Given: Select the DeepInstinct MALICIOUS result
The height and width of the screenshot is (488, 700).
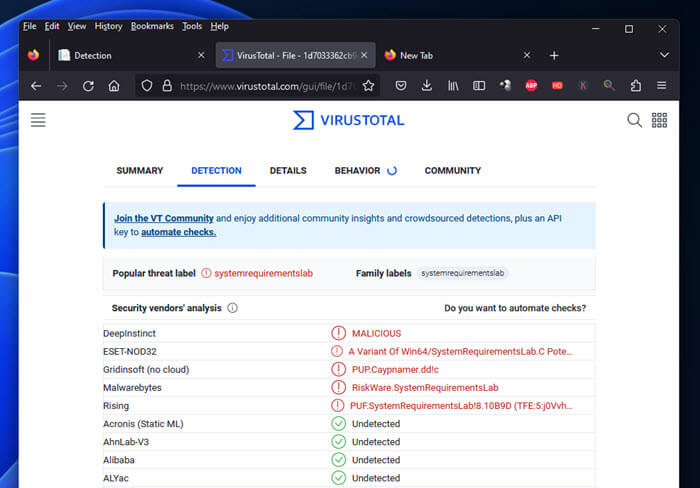Looking at the screenshot, I should [x=376, y=334].
